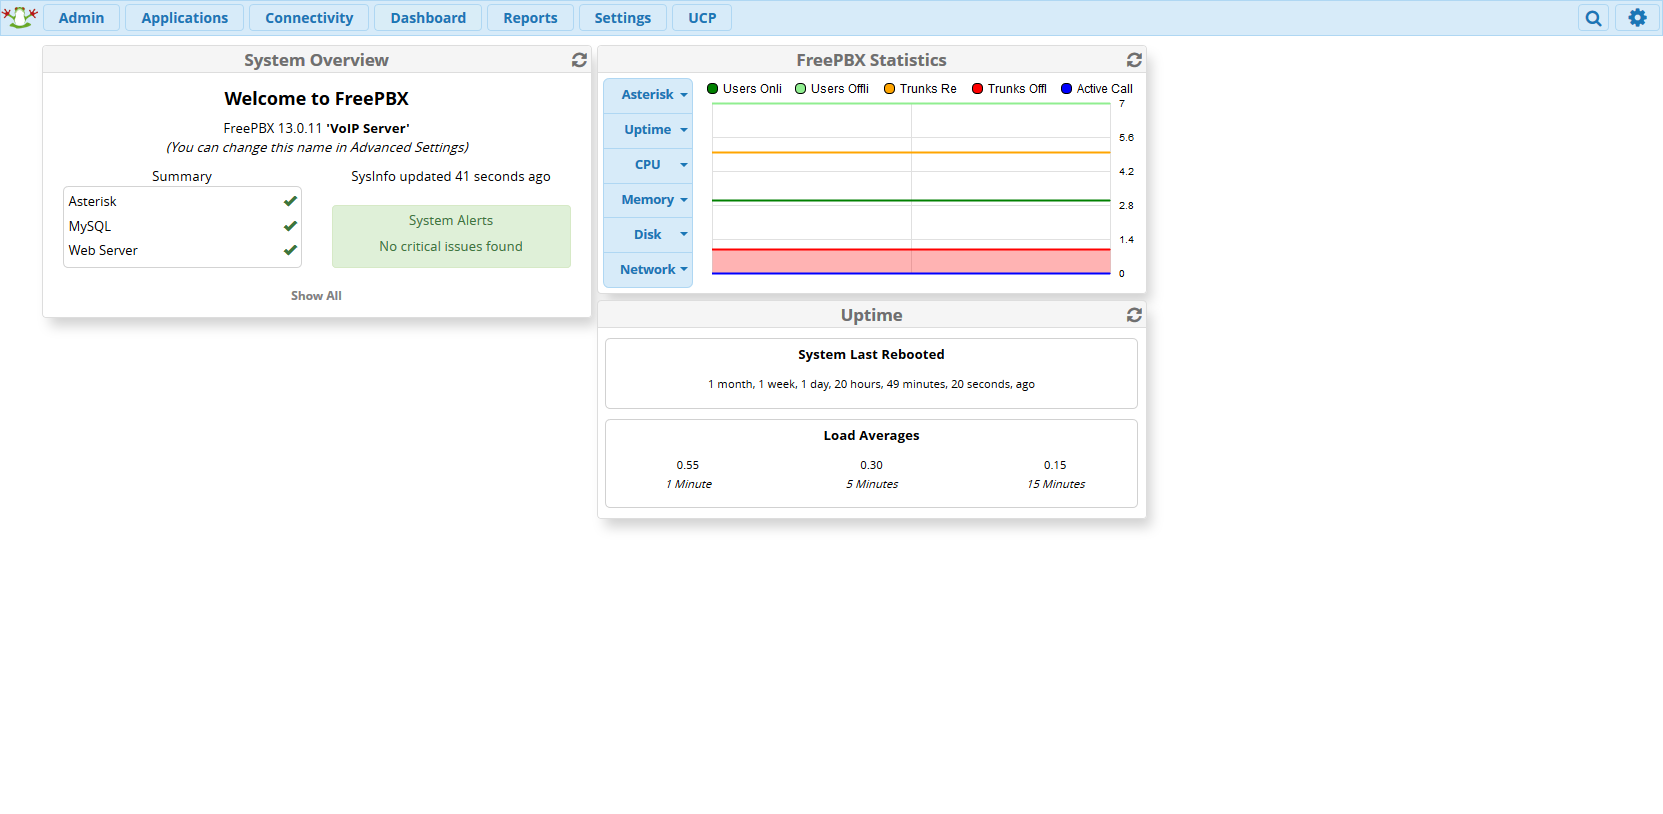This screenshot has height=814, width=1663.
Task: Click Show All in summary
Action: (x=316, y=296)
